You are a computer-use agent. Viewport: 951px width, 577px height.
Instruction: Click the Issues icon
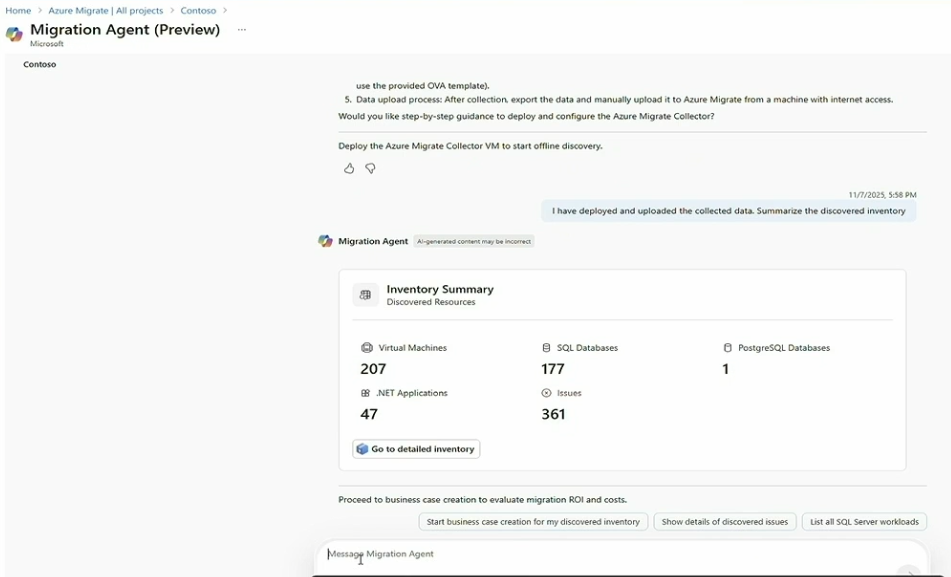tap(546, 393)
